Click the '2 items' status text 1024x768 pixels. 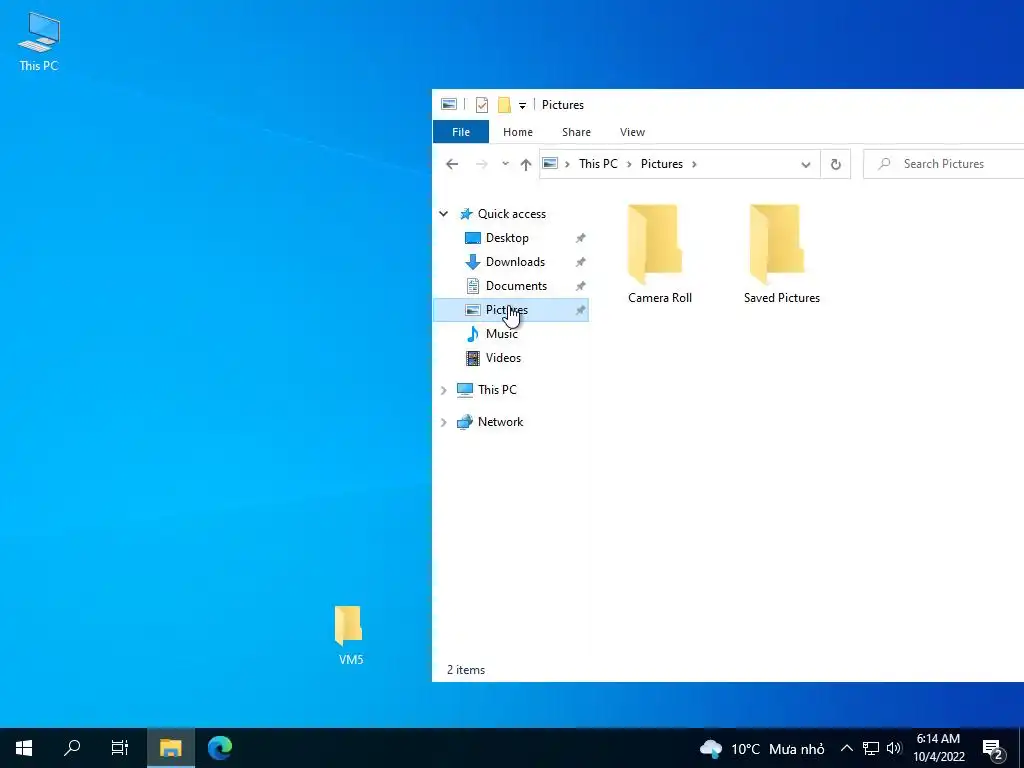click(466, 669)
